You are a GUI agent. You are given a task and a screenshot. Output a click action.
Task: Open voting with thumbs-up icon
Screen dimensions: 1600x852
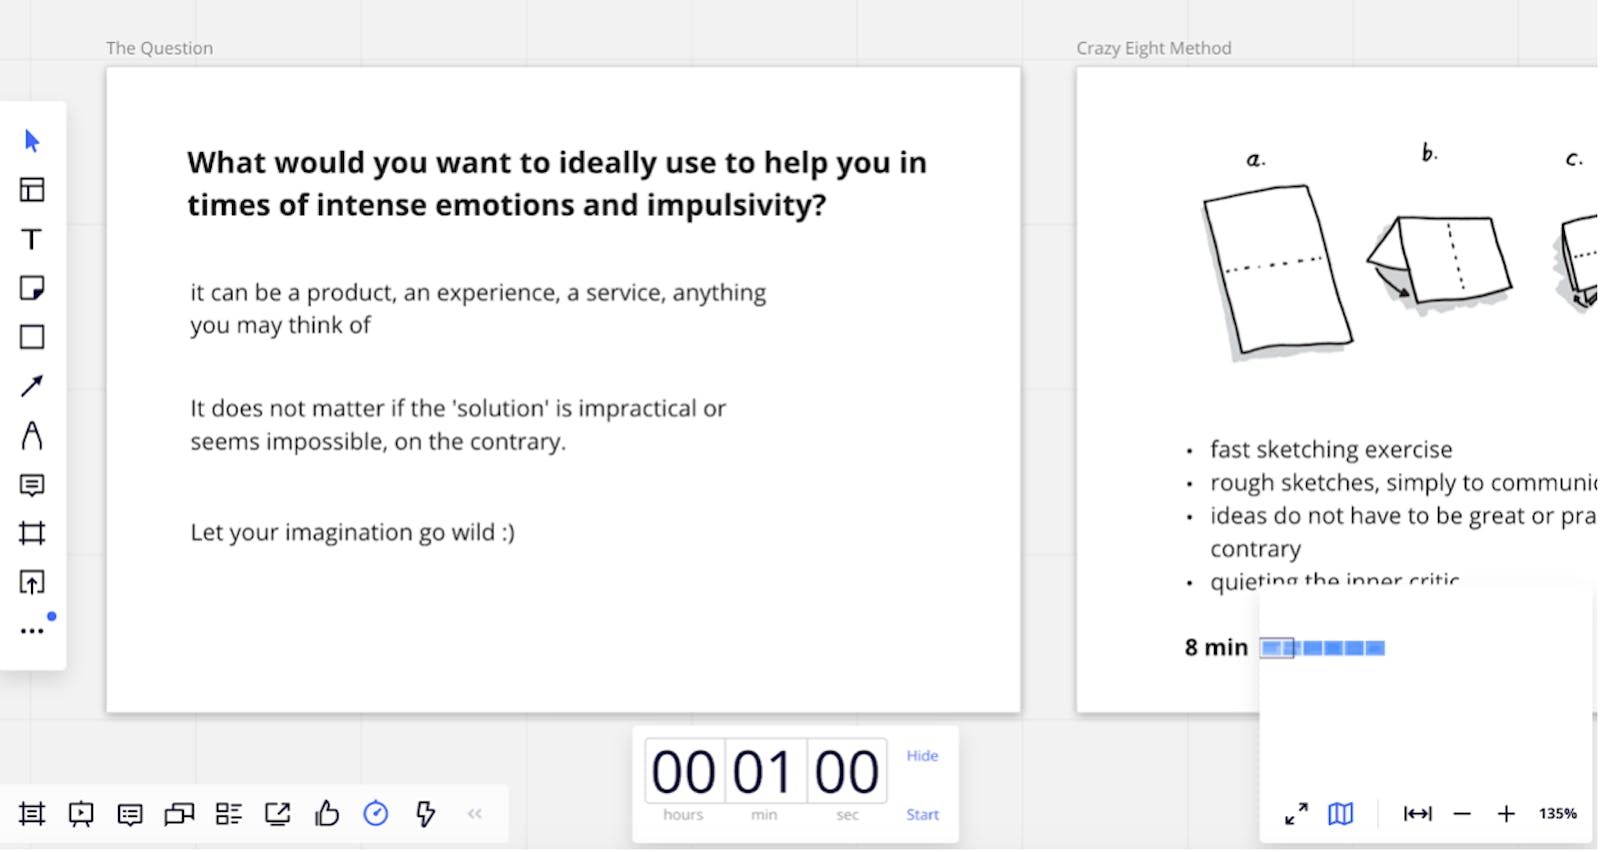click(x=327, y=814)
